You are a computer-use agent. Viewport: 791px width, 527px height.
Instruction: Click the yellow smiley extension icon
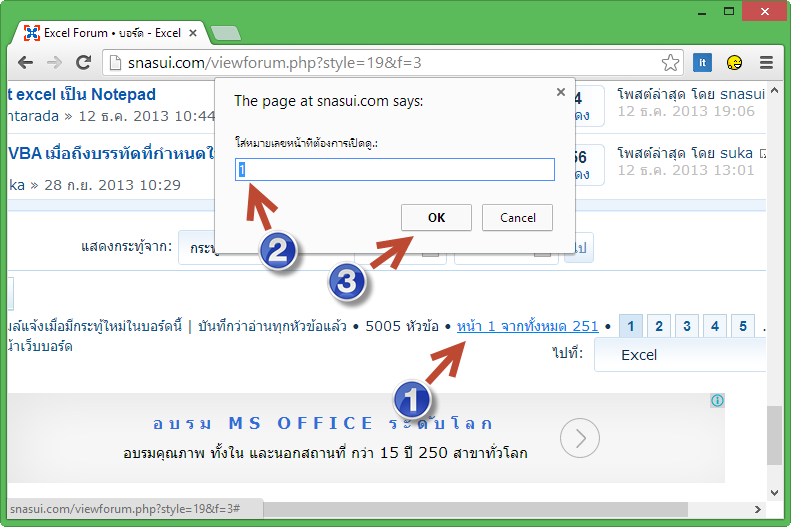(735, 63)
